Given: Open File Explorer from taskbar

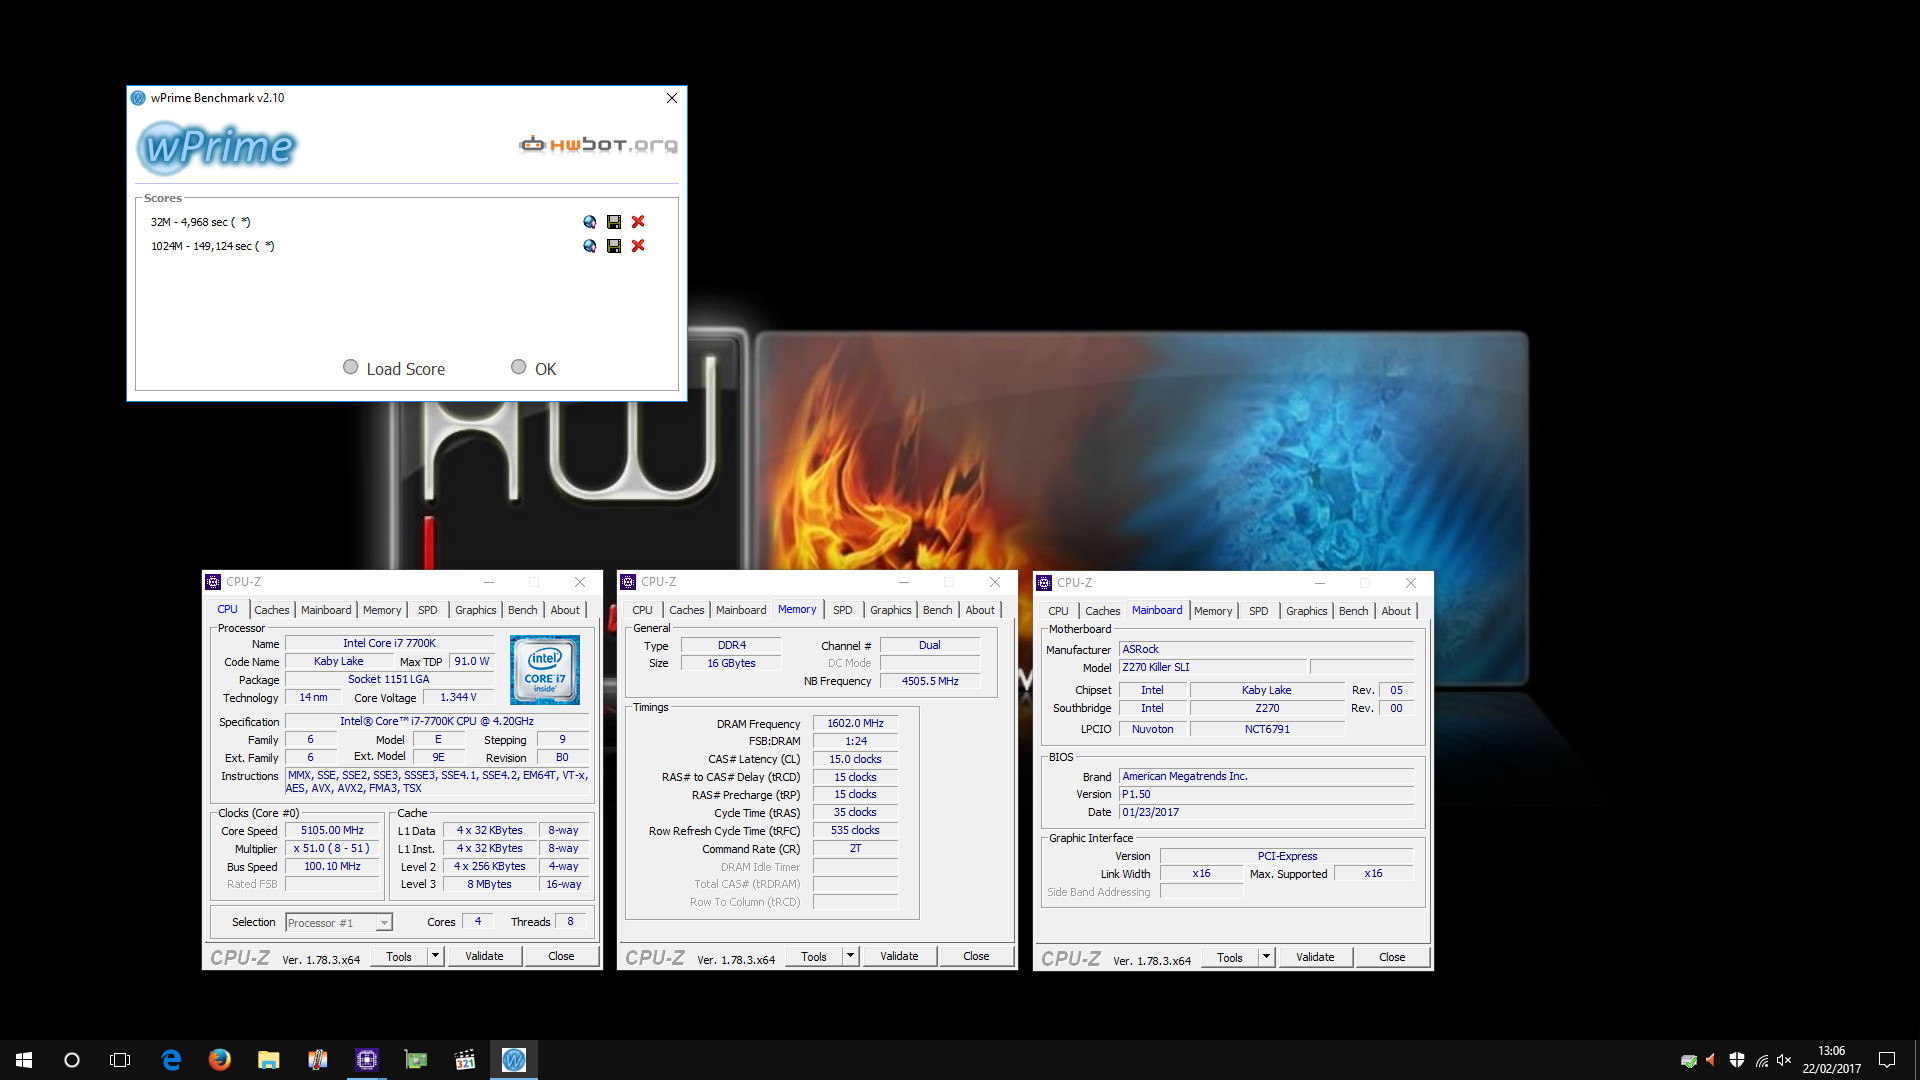Looking at the screenshot, I should click(x=268, y=1060).
